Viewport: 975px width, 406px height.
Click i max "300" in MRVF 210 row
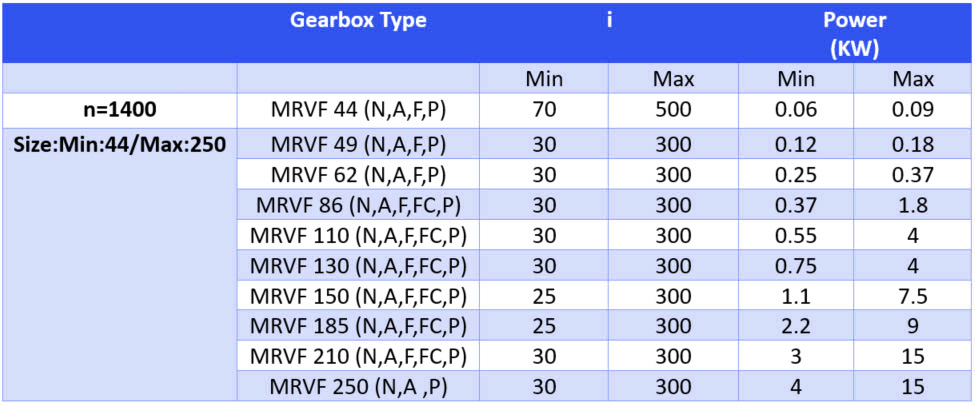[673, 357]
